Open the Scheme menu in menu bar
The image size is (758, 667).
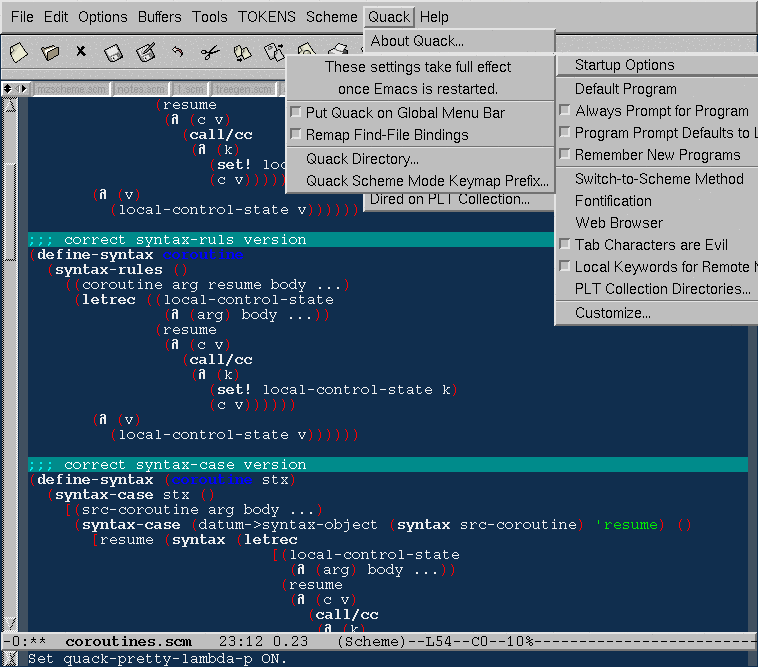click(331, 17)
